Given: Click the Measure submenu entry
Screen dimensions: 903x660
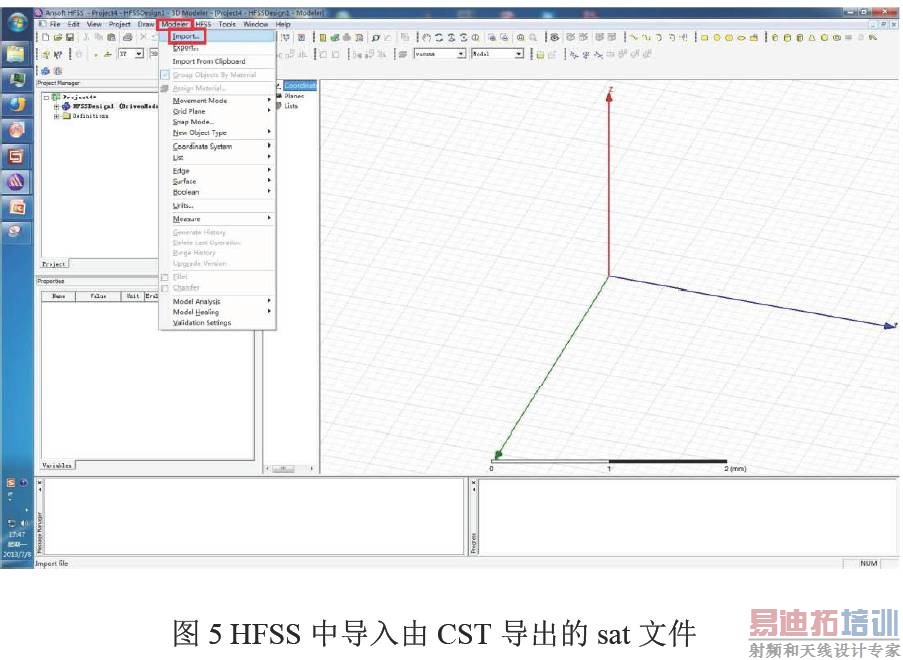Looking at the screenshot, I should 218,219.
